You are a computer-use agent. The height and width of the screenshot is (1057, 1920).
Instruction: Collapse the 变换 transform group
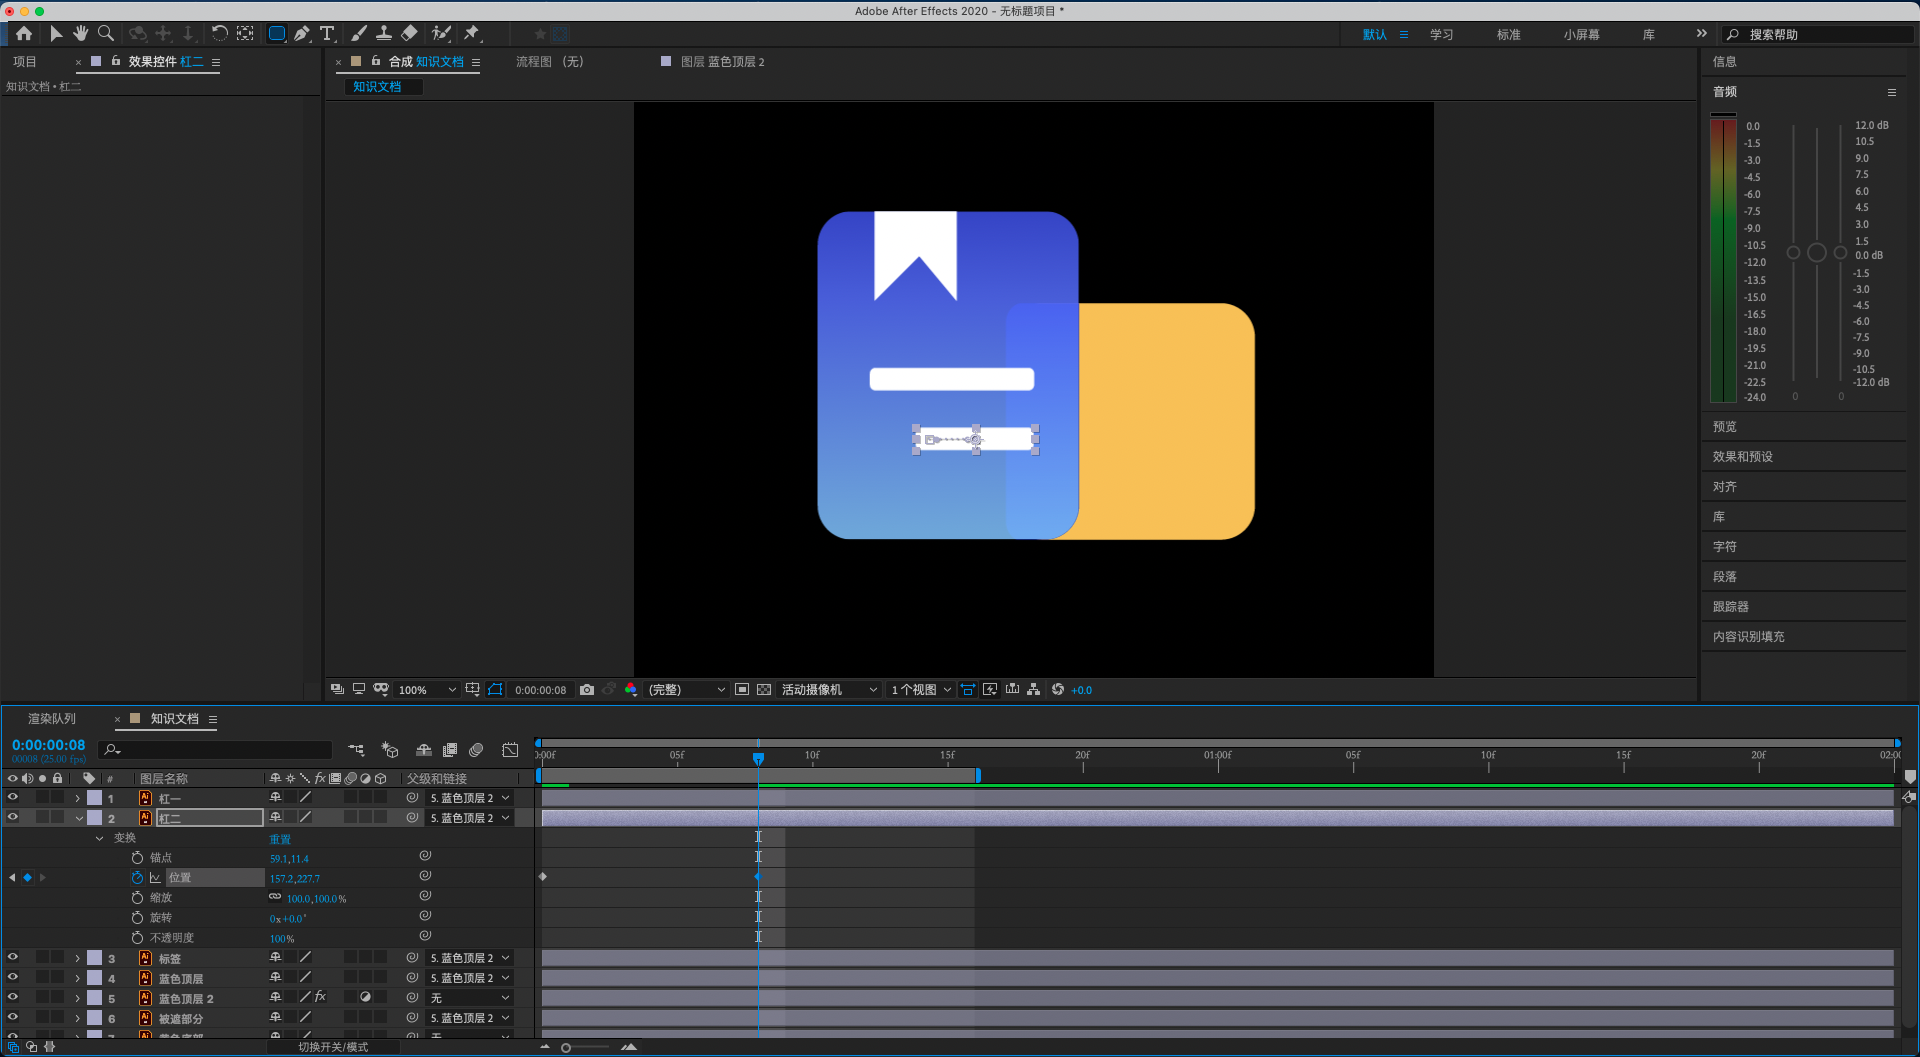point(99,838)
